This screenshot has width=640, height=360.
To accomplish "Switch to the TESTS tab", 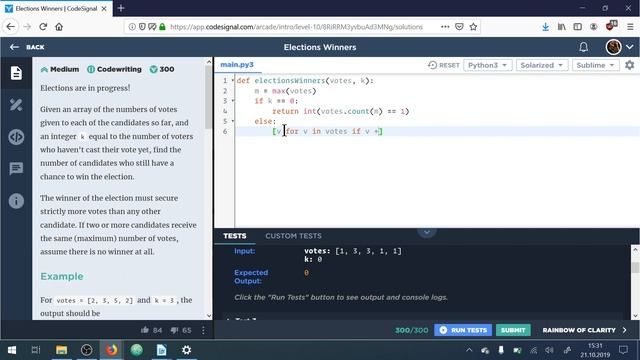I will click(235, 236).
